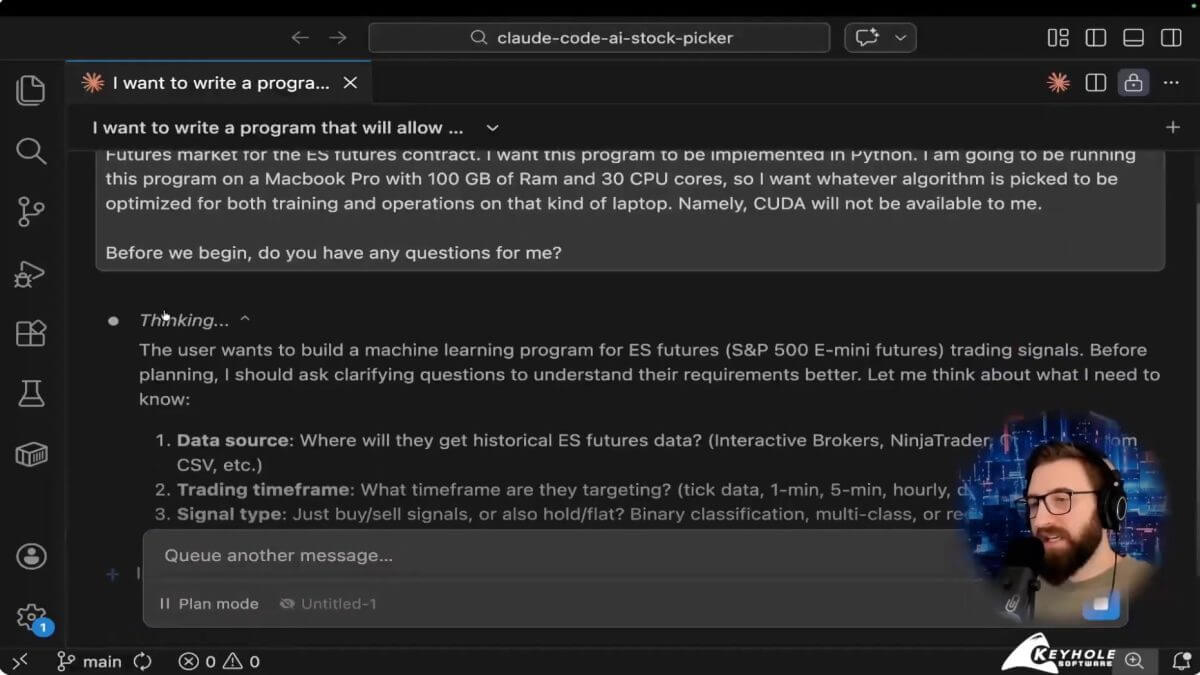
Task: Open the Source Control view
Action: 31,212
